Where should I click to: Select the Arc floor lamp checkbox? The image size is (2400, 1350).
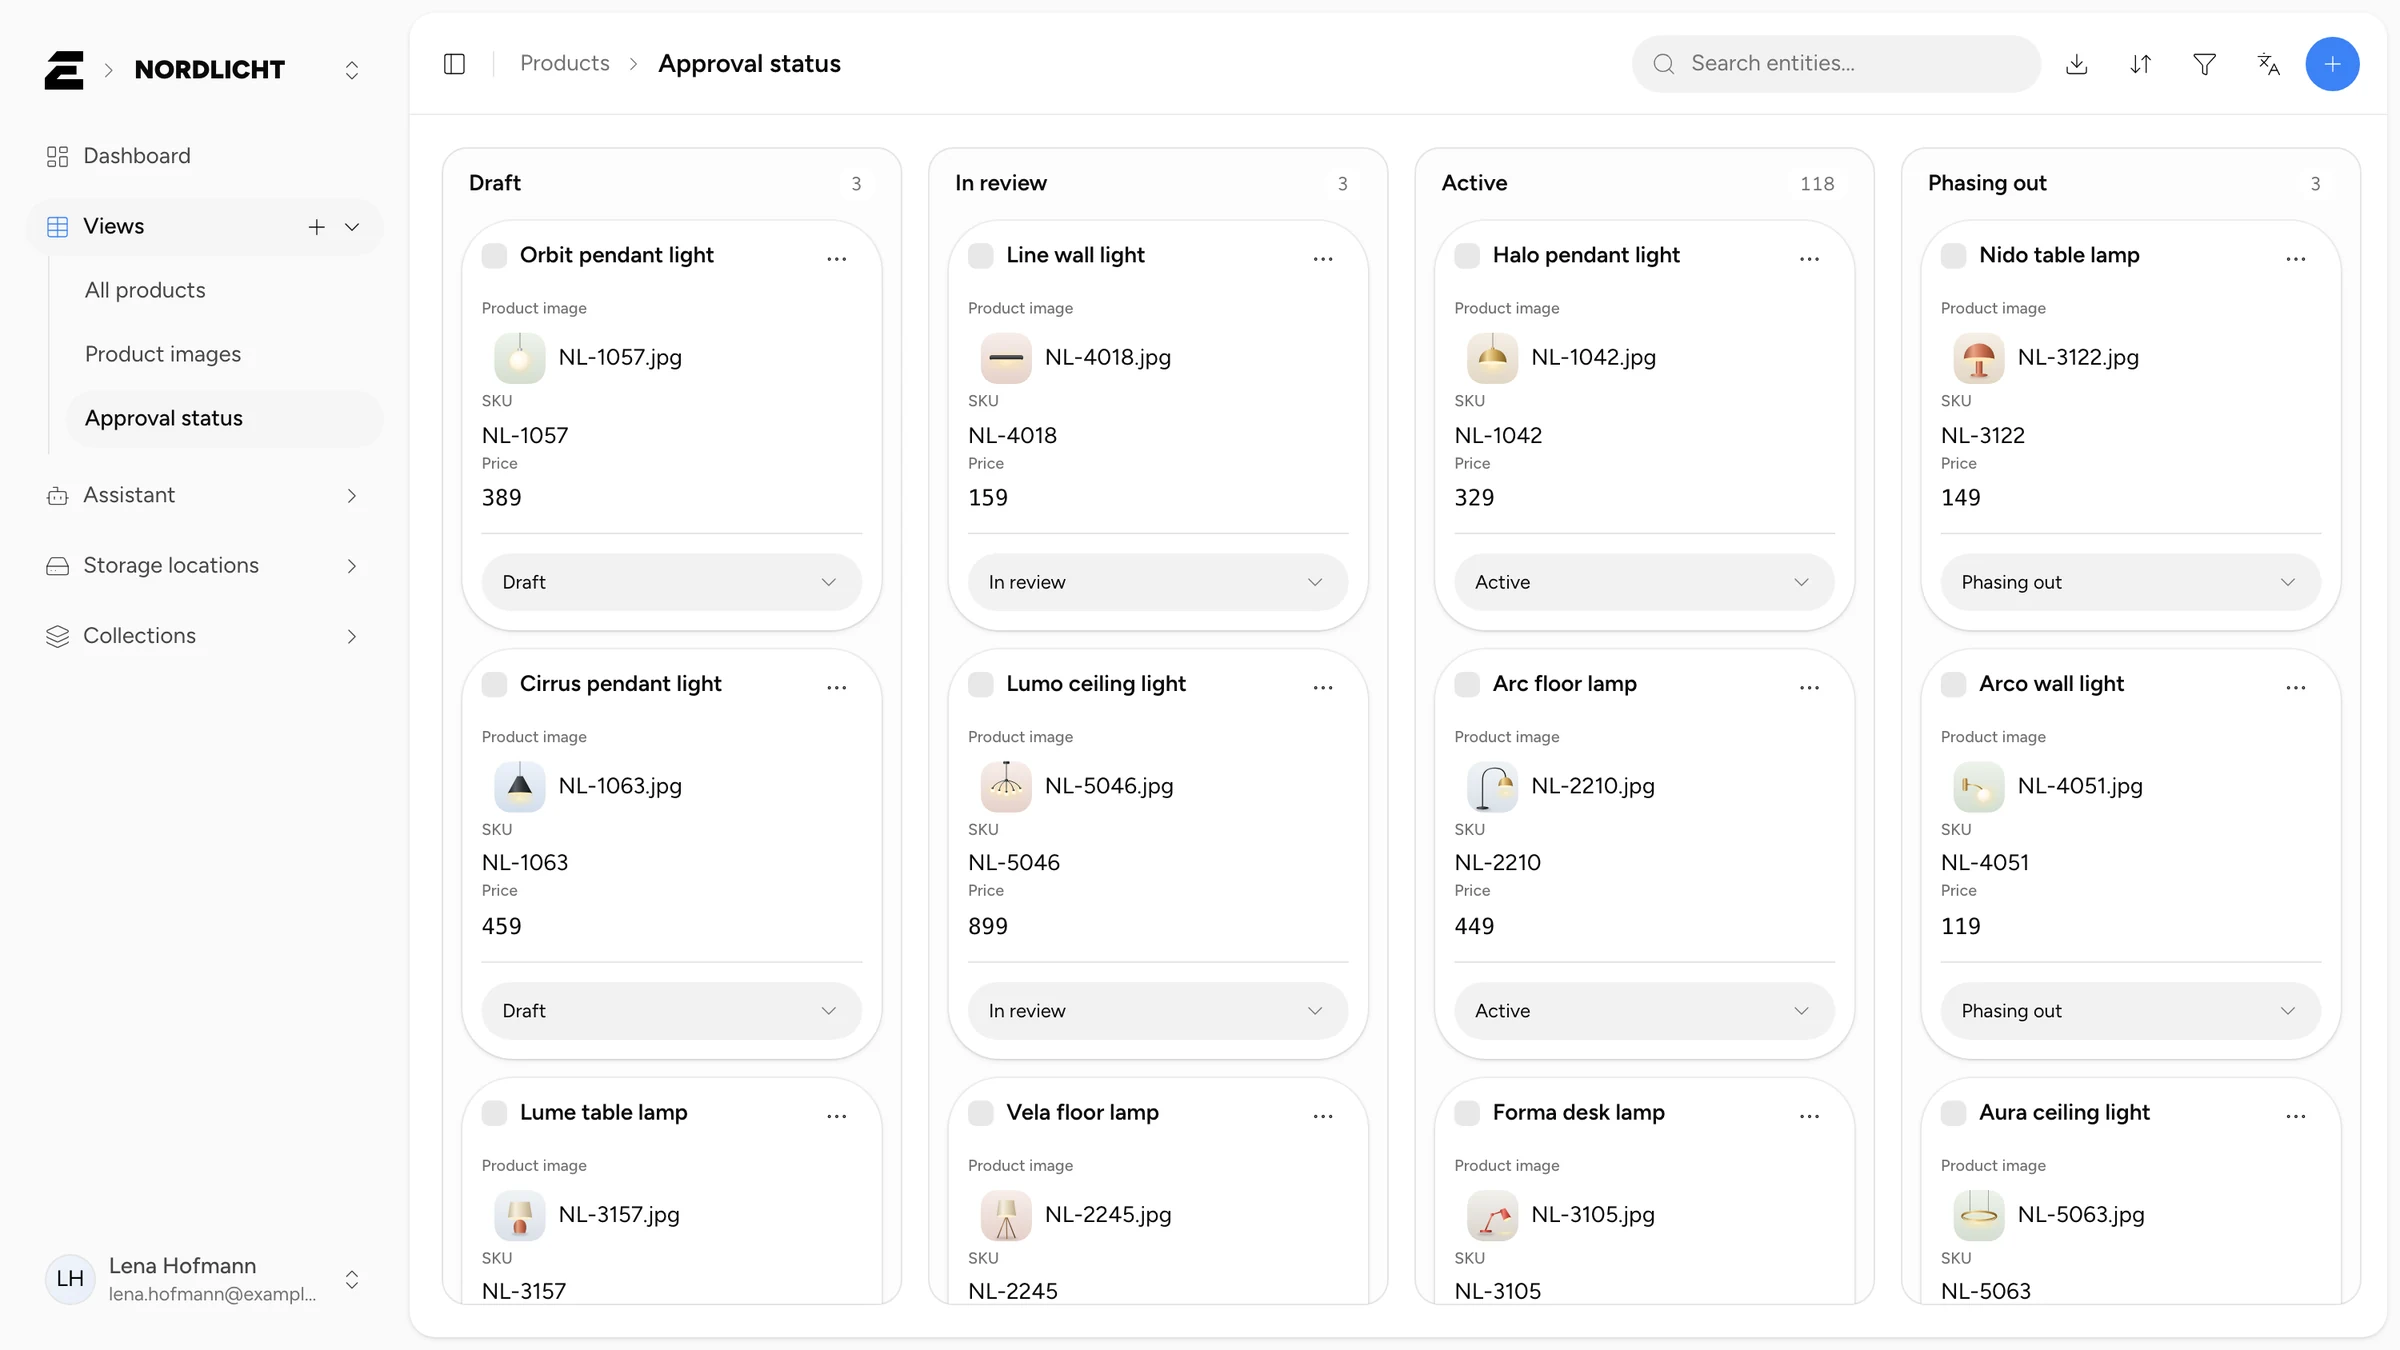[1467, 684]
